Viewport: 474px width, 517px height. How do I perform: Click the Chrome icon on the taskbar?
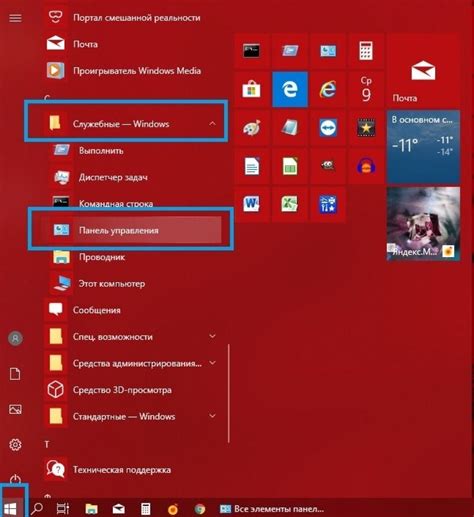200,509
